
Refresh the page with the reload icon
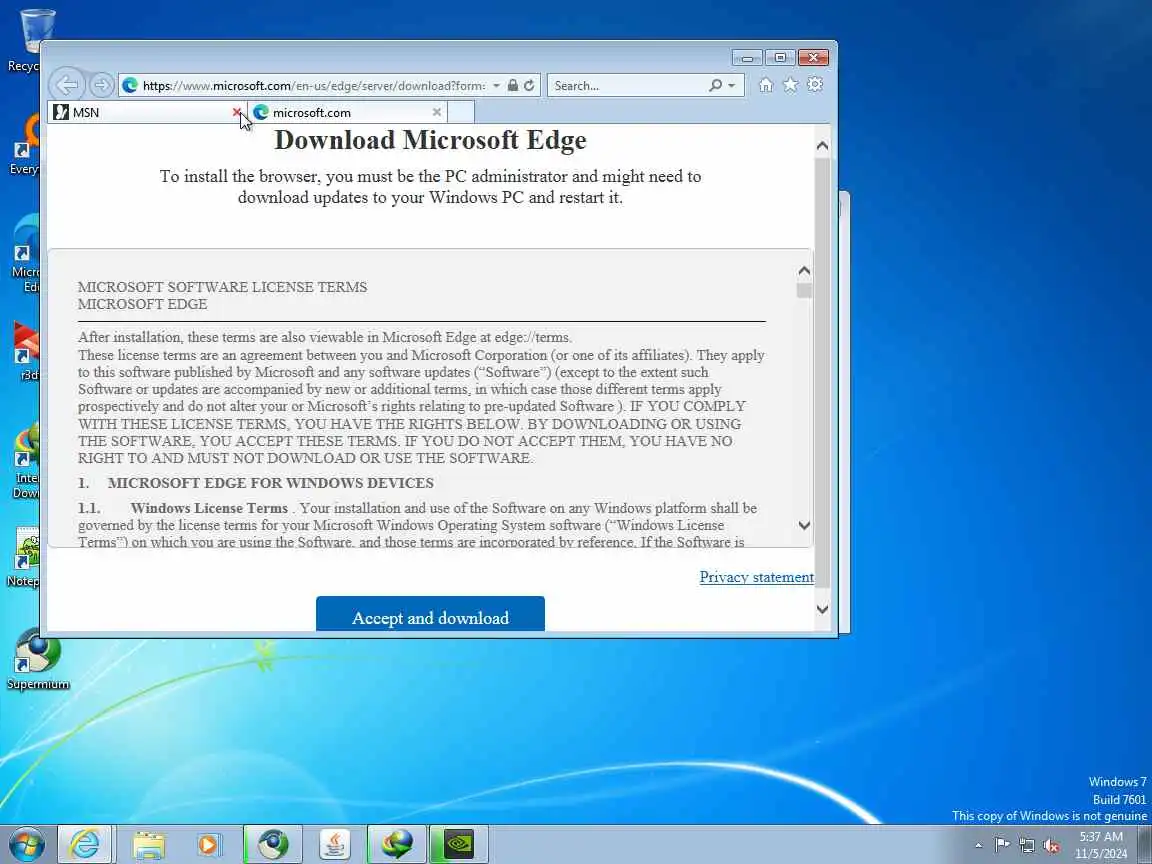[529, 85]
